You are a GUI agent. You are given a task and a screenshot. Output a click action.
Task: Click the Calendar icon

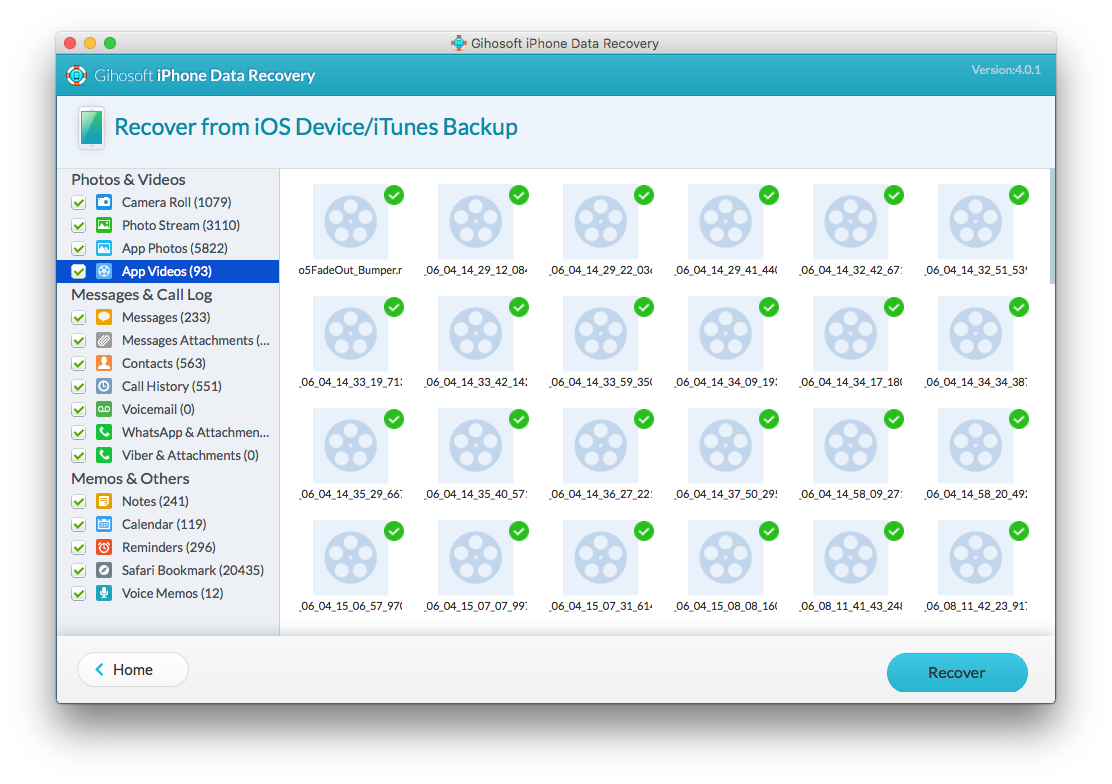click(x=104, y=524)
